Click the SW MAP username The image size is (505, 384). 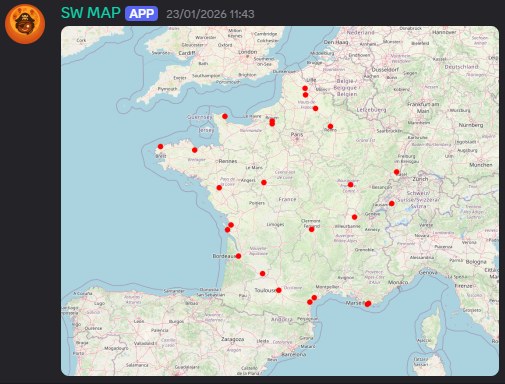coord(91,13)
